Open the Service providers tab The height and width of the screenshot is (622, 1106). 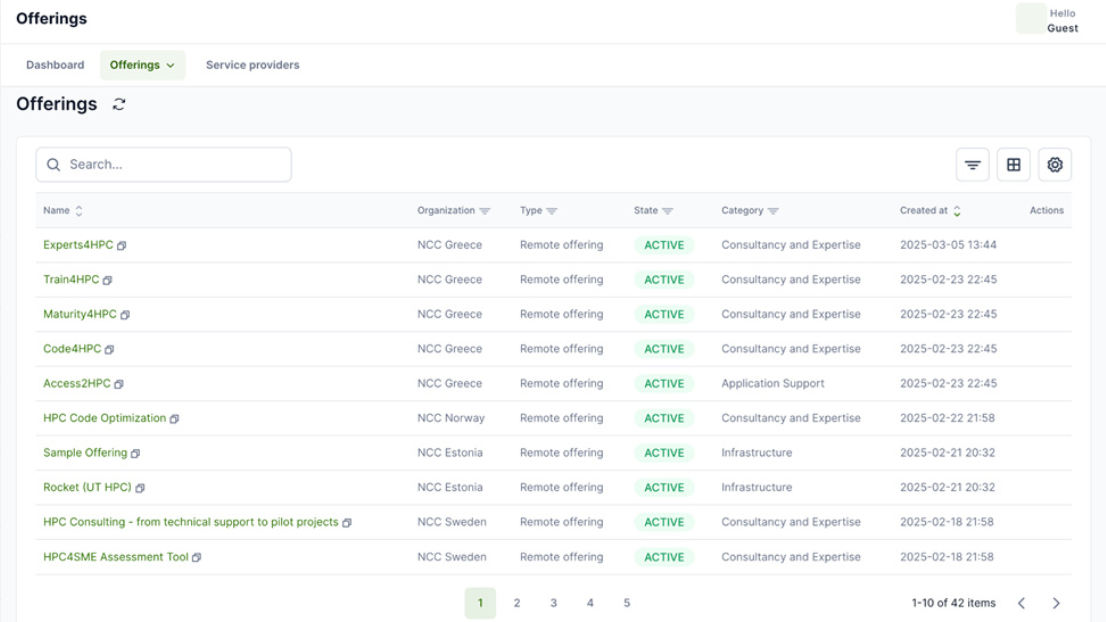tap(252, 65)
